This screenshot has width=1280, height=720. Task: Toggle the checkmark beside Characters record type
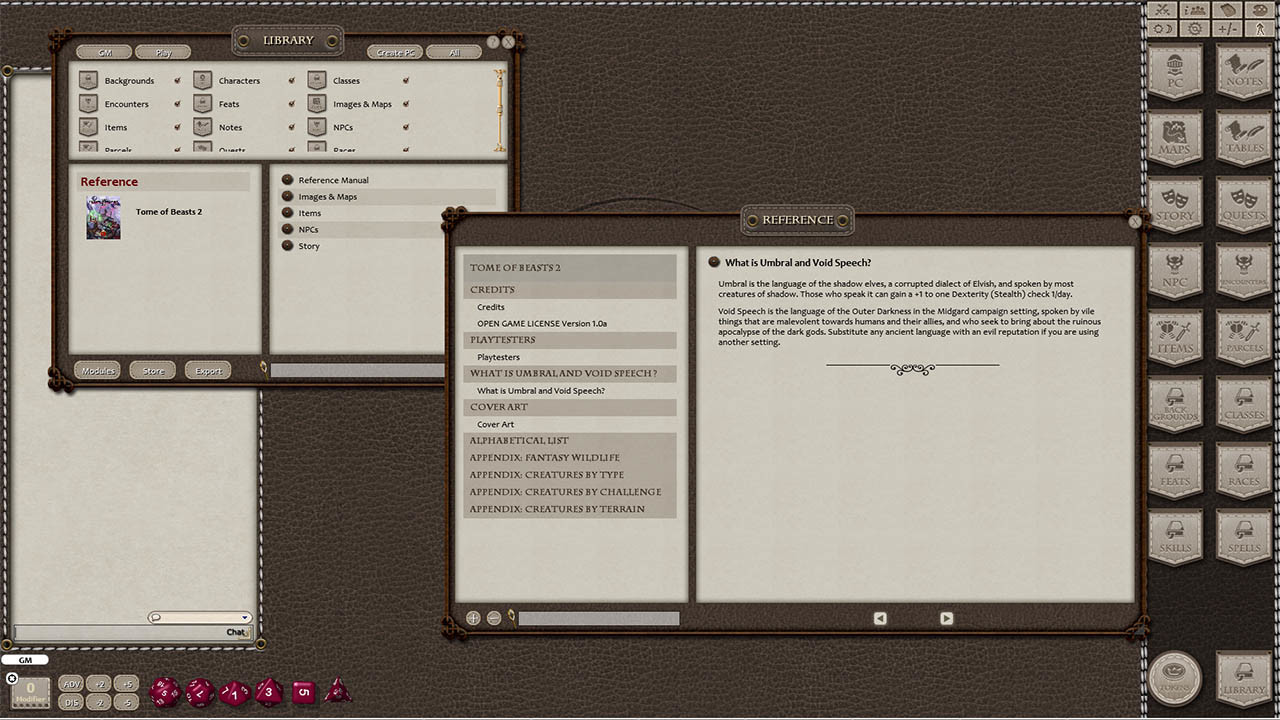pyautogui.click(x=292, y=80)
